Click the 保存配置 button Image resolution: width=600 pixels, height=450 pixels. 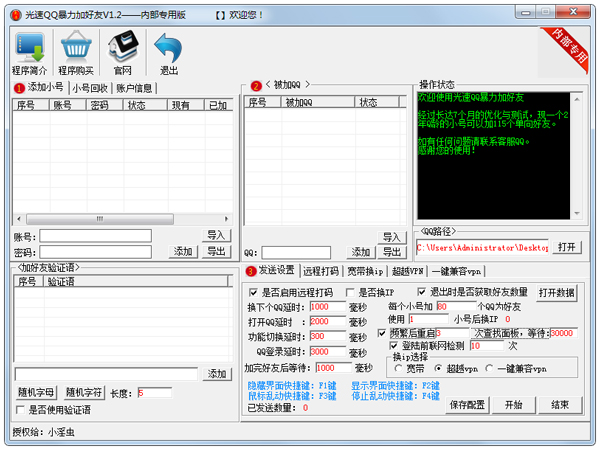pos(467,405)
